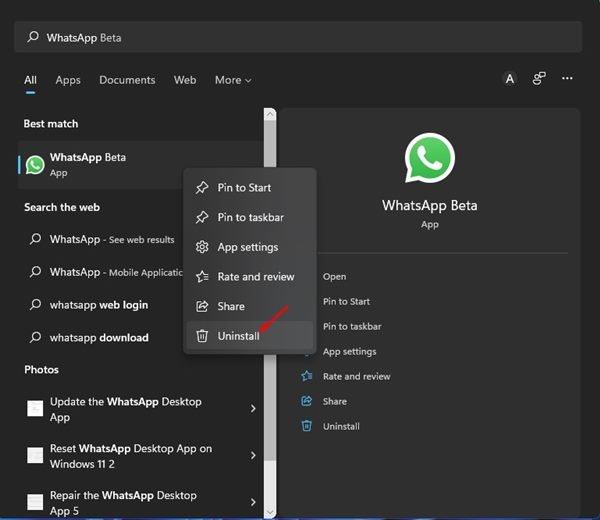This screenshot has height=520, width=600.
Task: Click search icon beside 'whatsapp web login'
Action: point(35,305)
